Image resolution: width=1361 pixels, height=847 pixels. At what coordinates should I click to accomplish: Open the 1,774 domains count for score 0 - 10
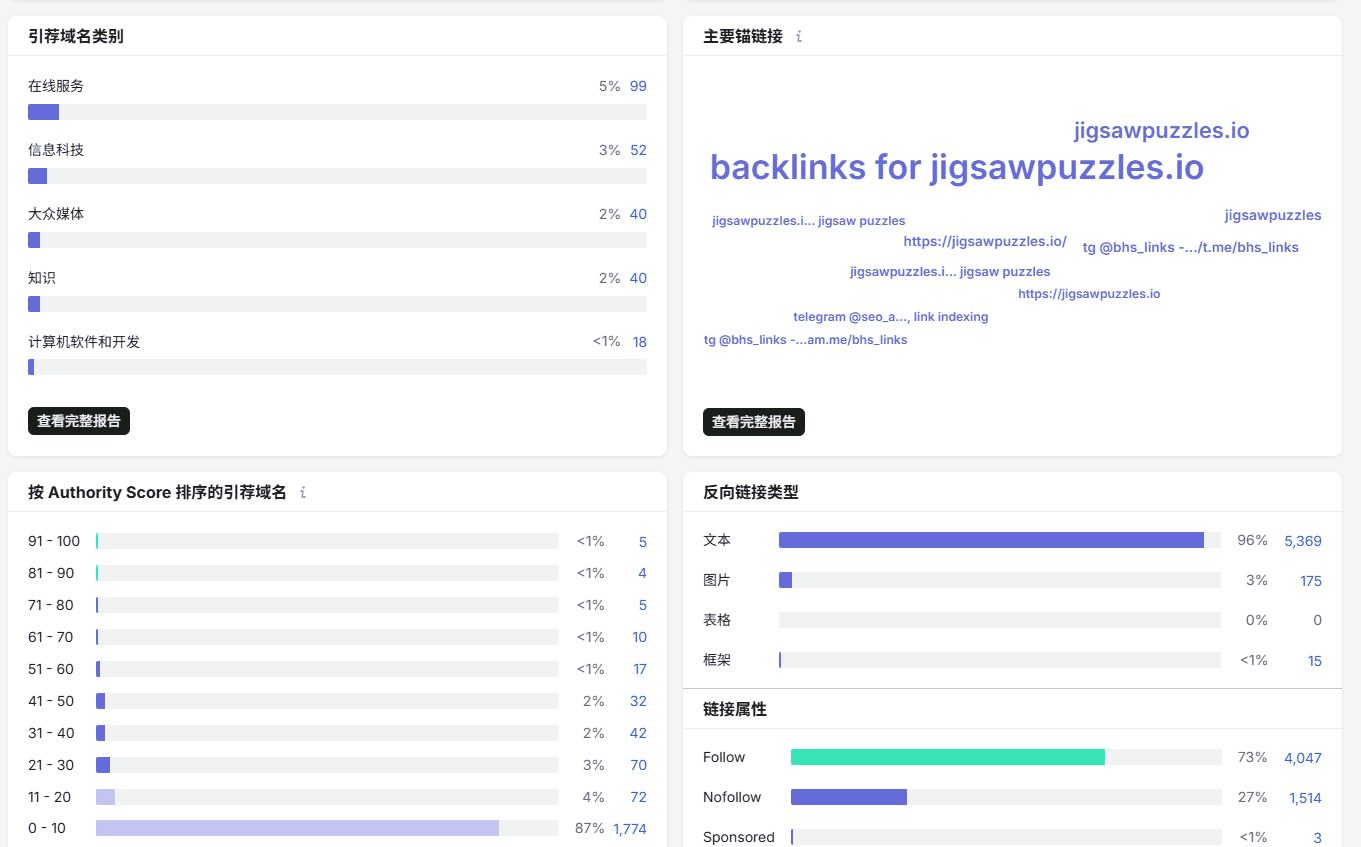click(x=630, y=829)
